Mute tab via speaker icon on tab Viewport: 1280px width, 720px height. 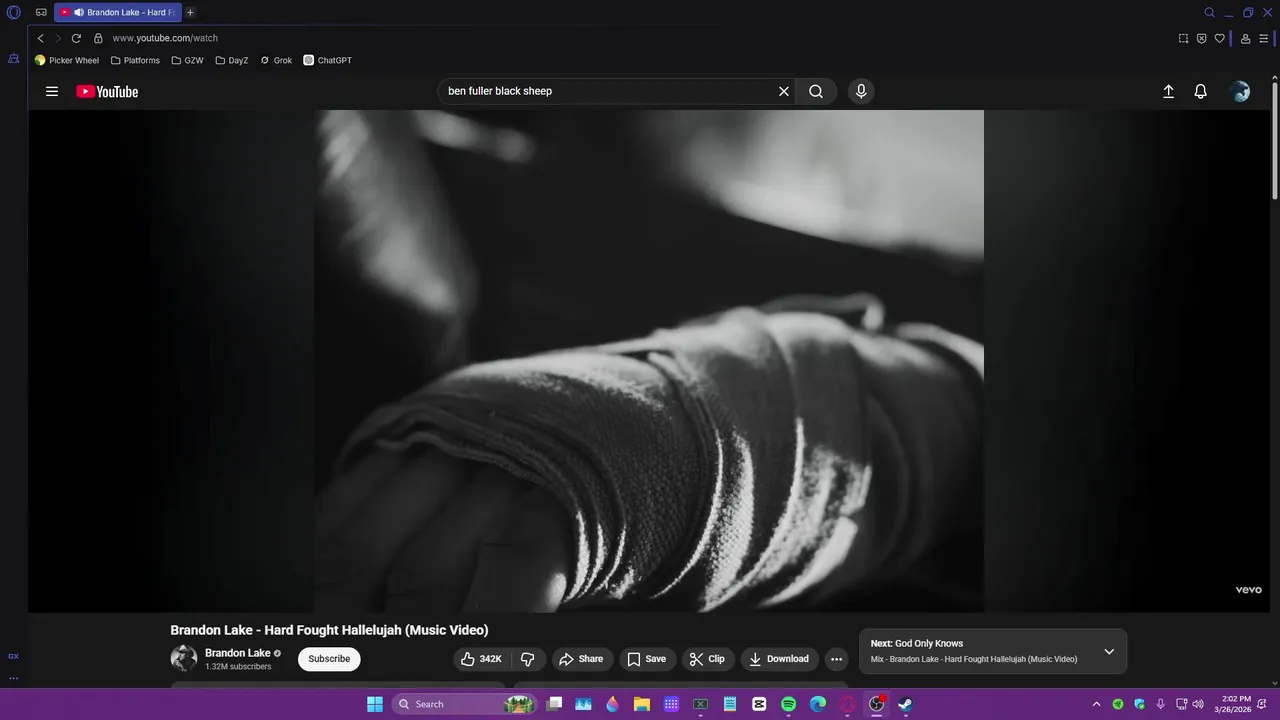(79, 12)
